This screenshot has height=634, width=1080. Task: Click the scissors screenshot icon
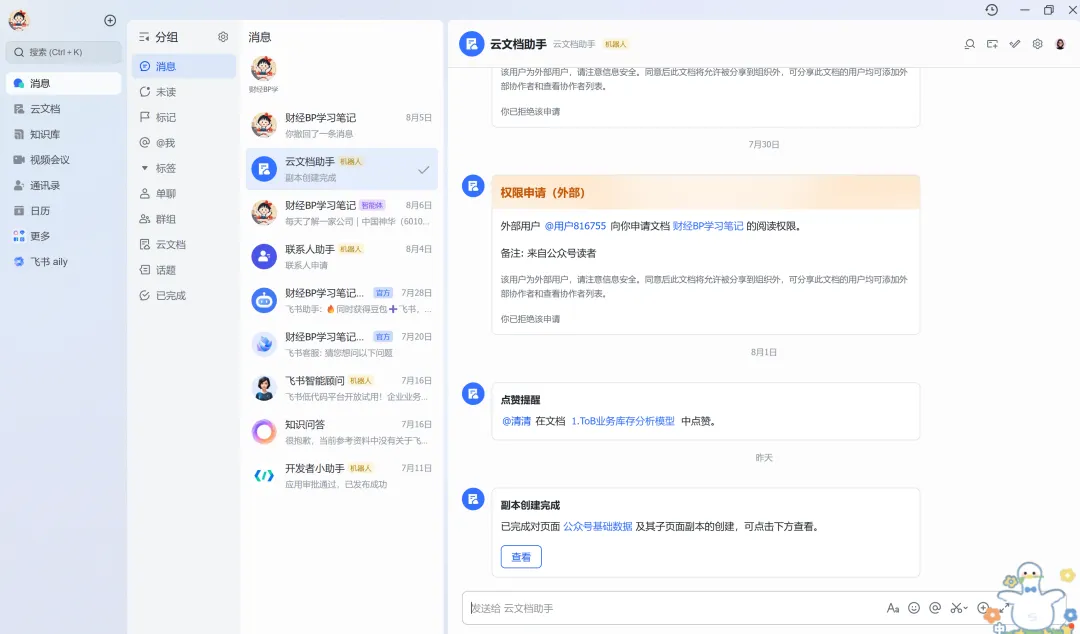click(956, 608)
